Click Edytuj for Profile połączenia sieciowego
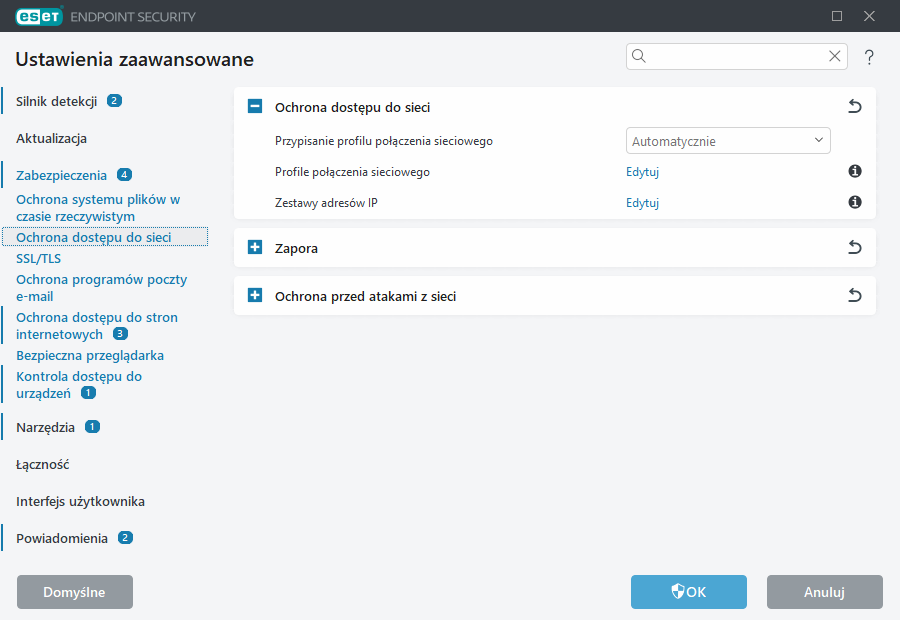Screen dimensions: 900x620 642,172
